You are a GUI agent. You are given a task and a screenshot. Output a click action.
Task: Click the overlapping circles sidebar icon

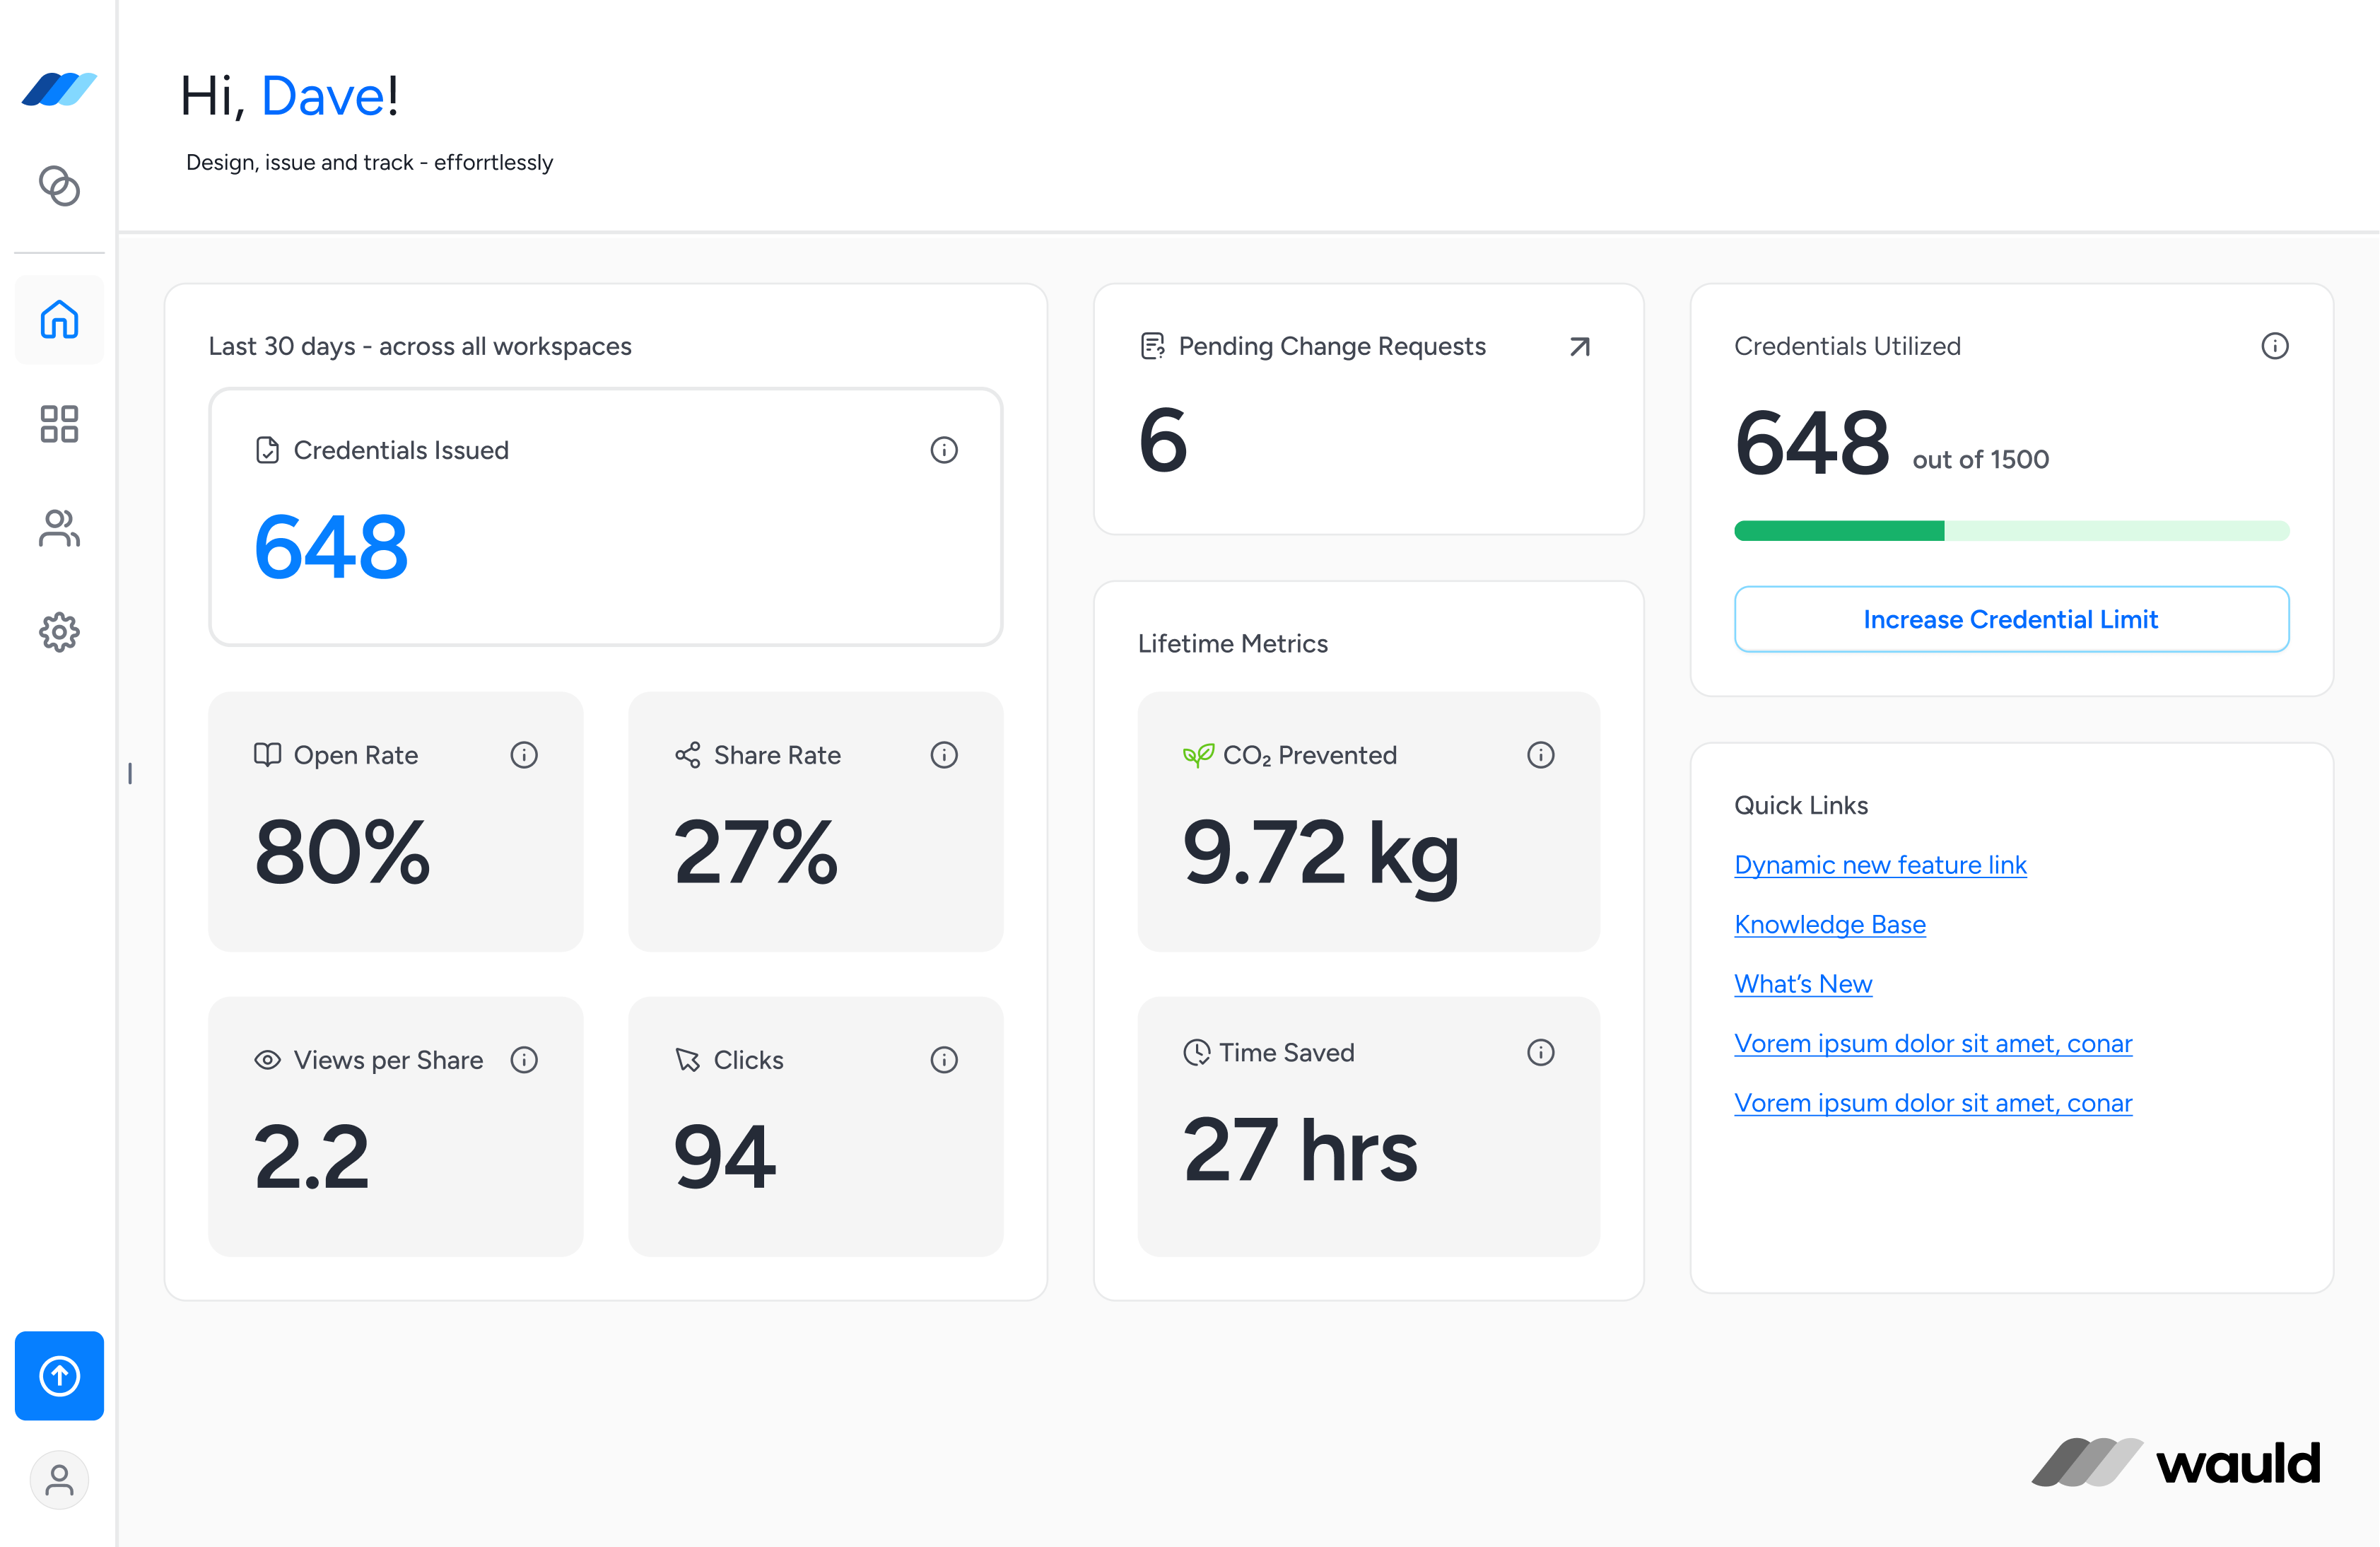tap(59, 186)
